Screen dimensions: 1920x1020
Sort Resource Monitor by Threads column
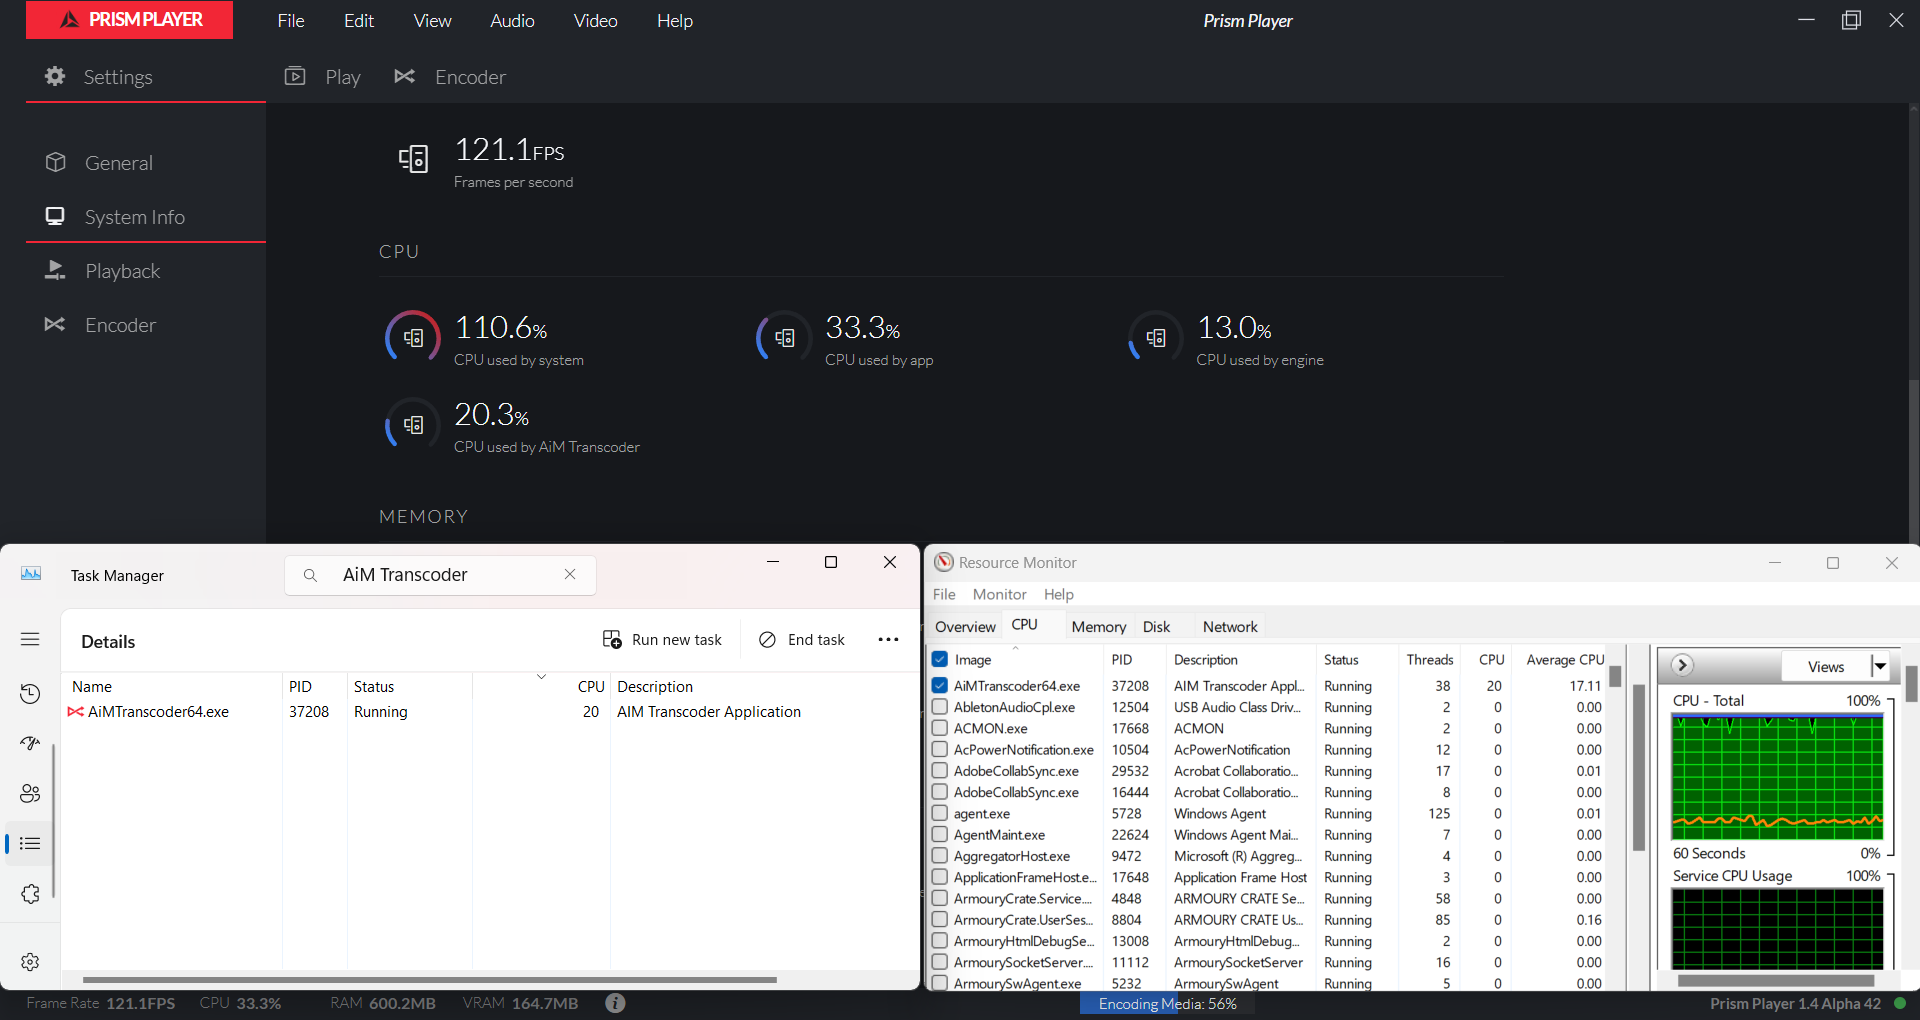[1429, 659]
